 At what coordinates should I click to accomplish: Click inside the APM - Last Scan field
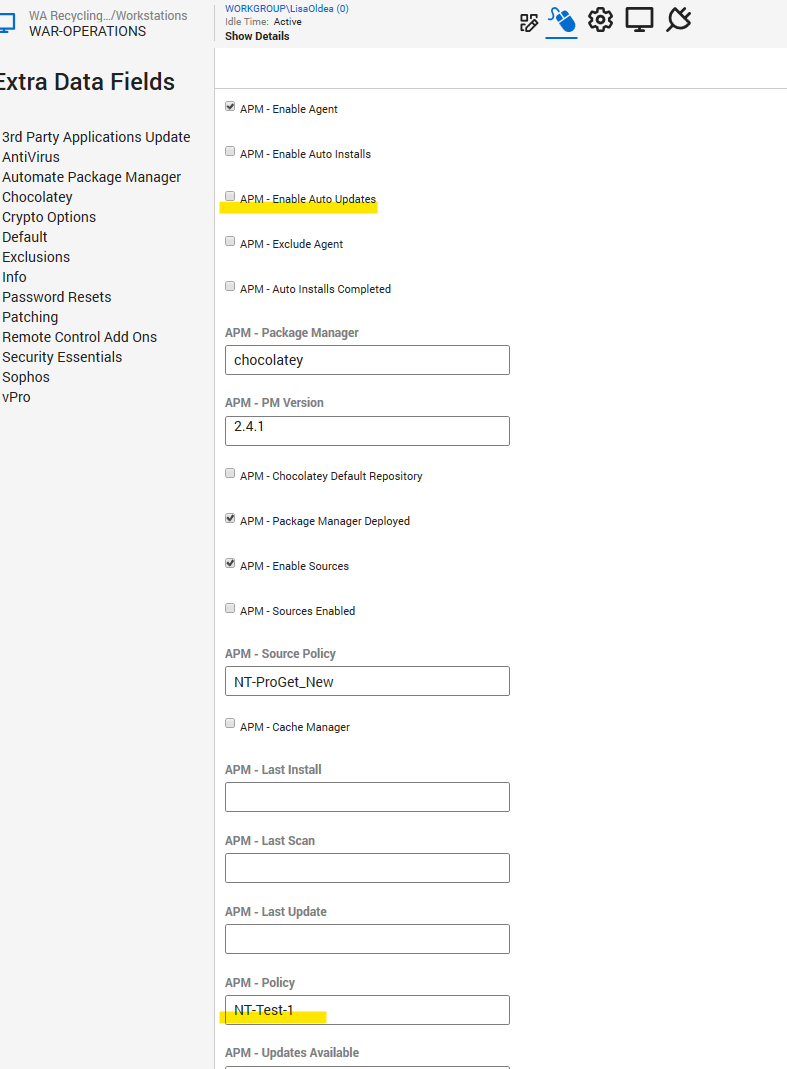click(x=366, y=868)
